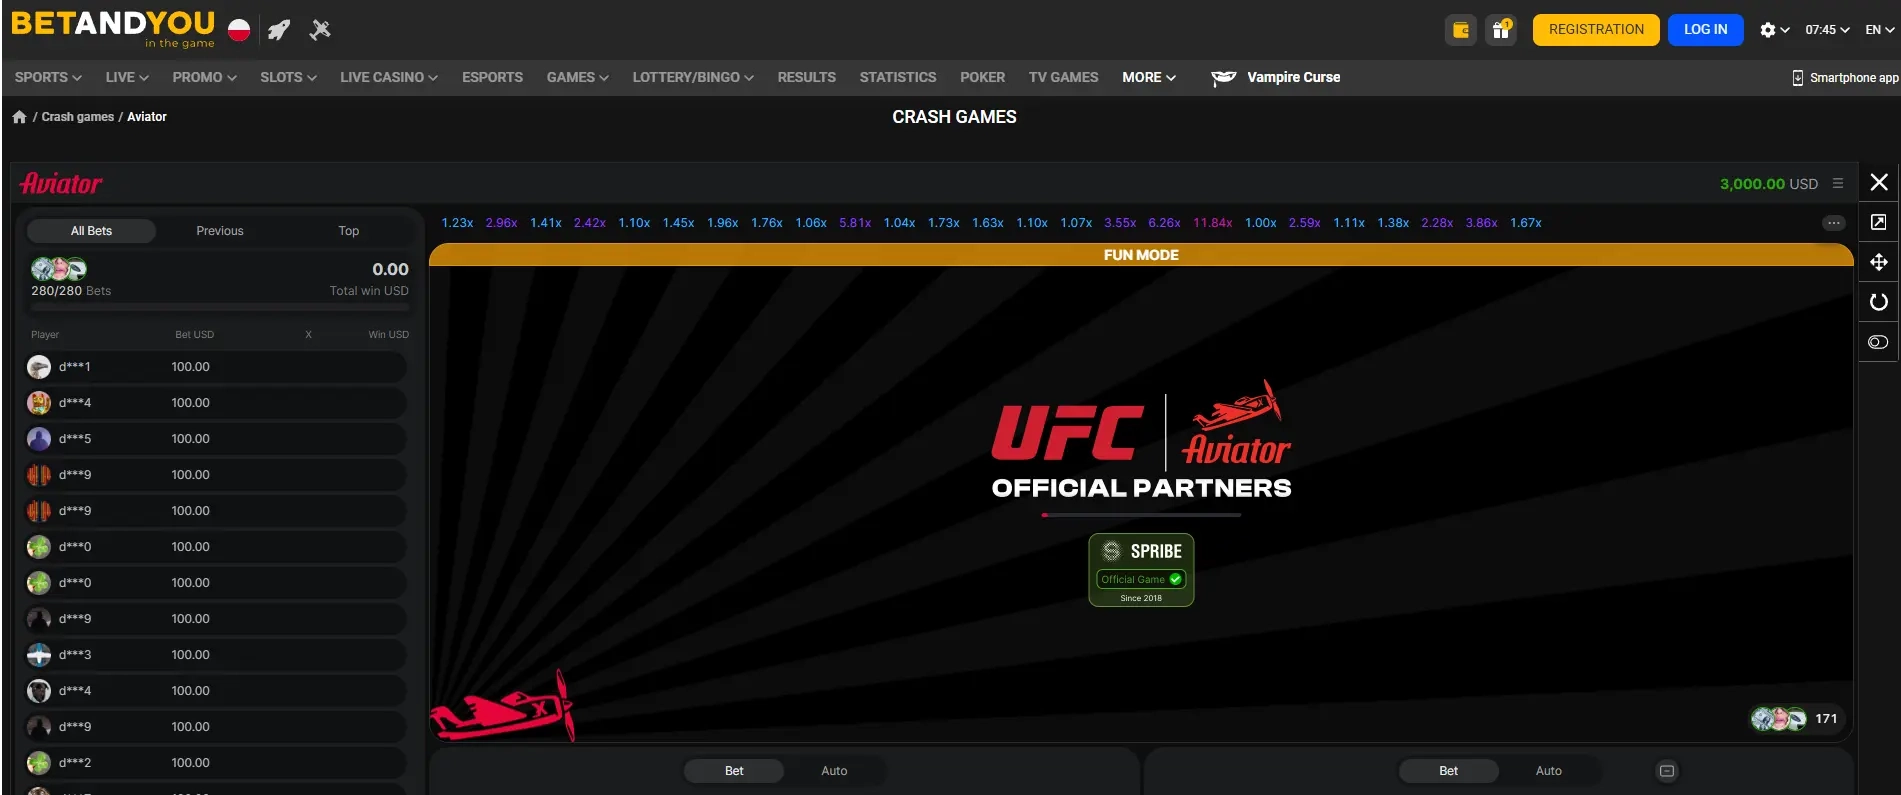The image size is (1901, 795).
Task: Open the STATISTICS page
Action: click(x=898, y=77)
